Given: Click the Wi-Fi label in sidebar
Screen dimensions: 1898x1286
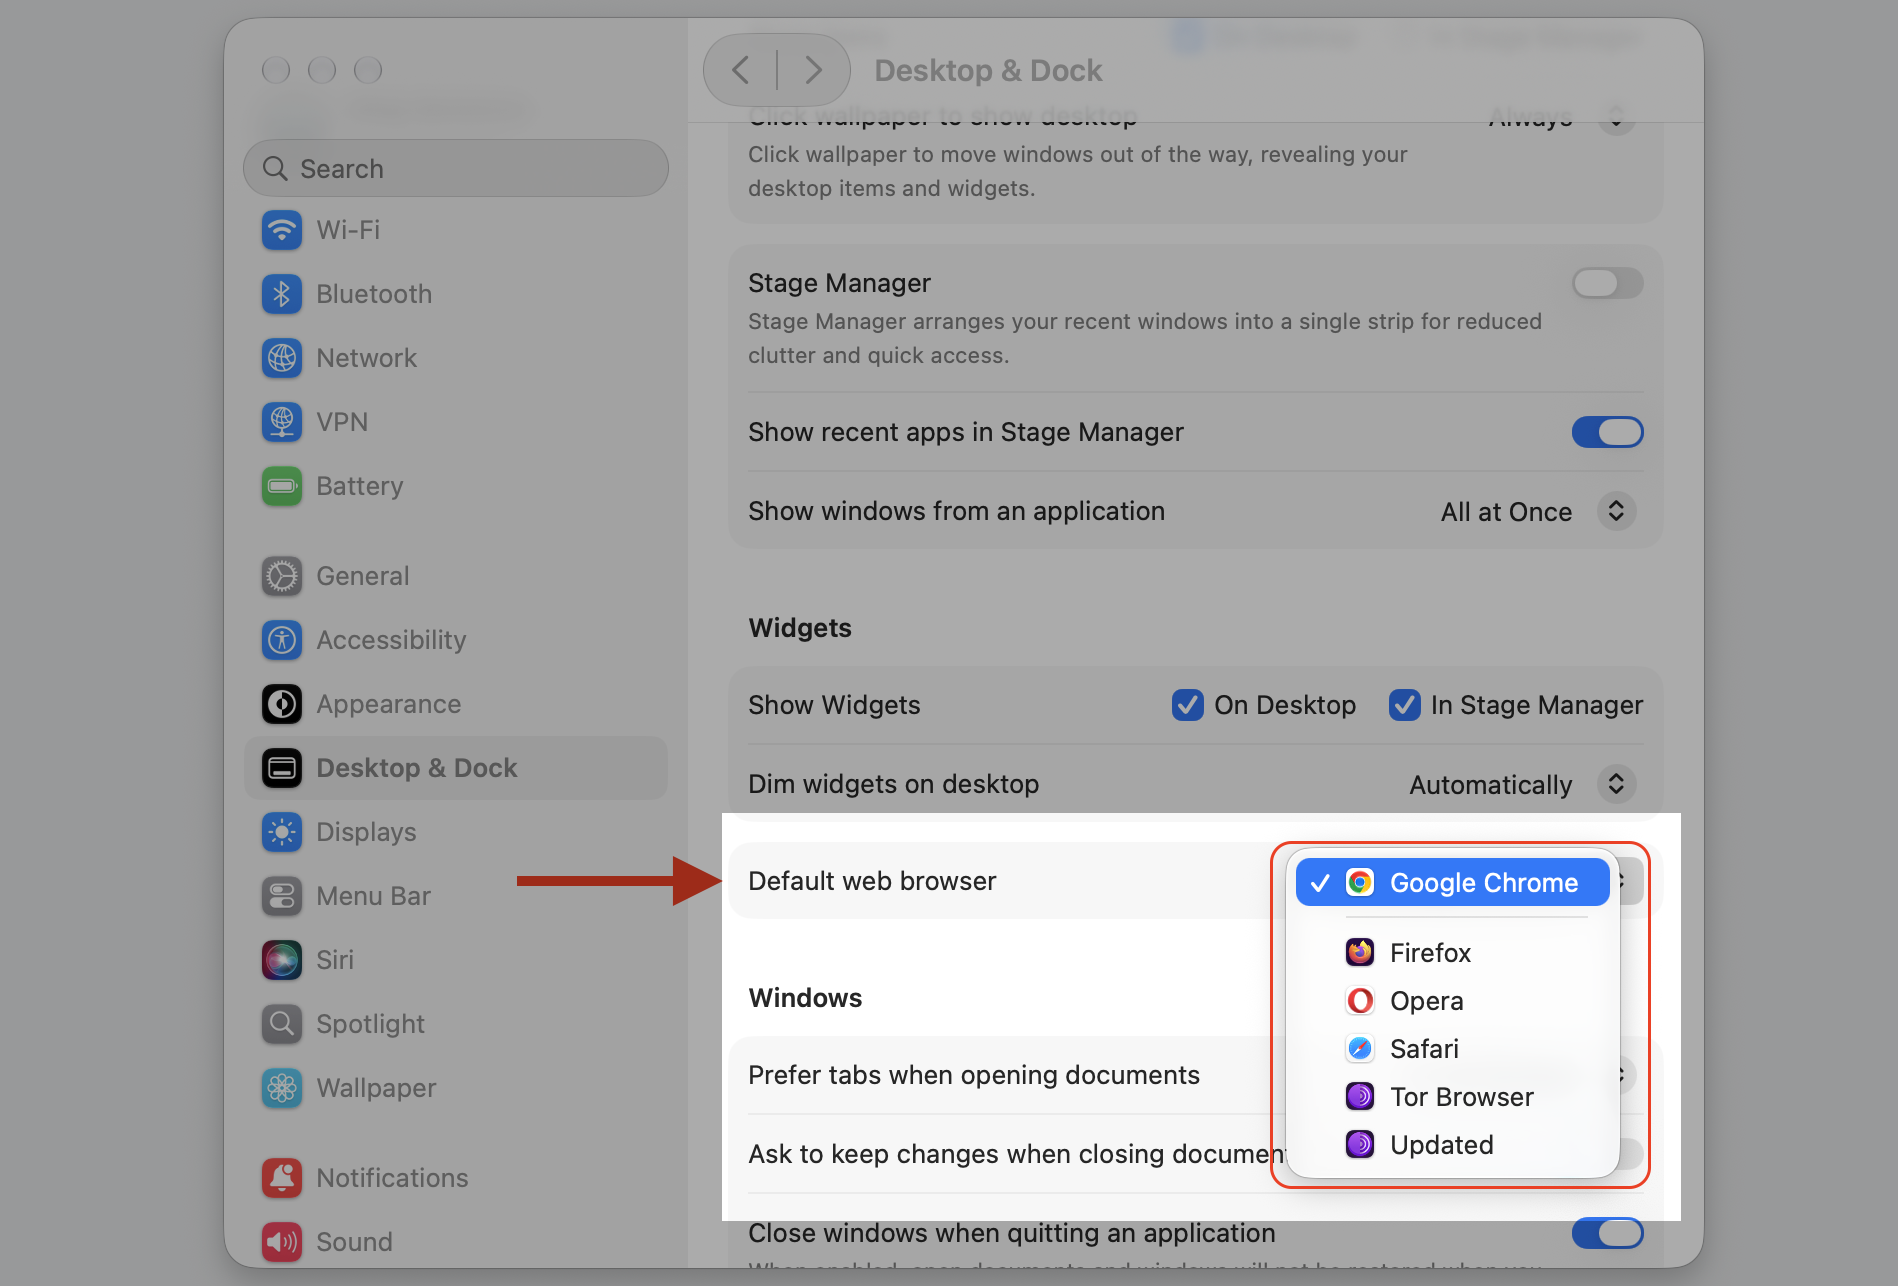Looking at the screenshot, I should click(x=348, y=230).
